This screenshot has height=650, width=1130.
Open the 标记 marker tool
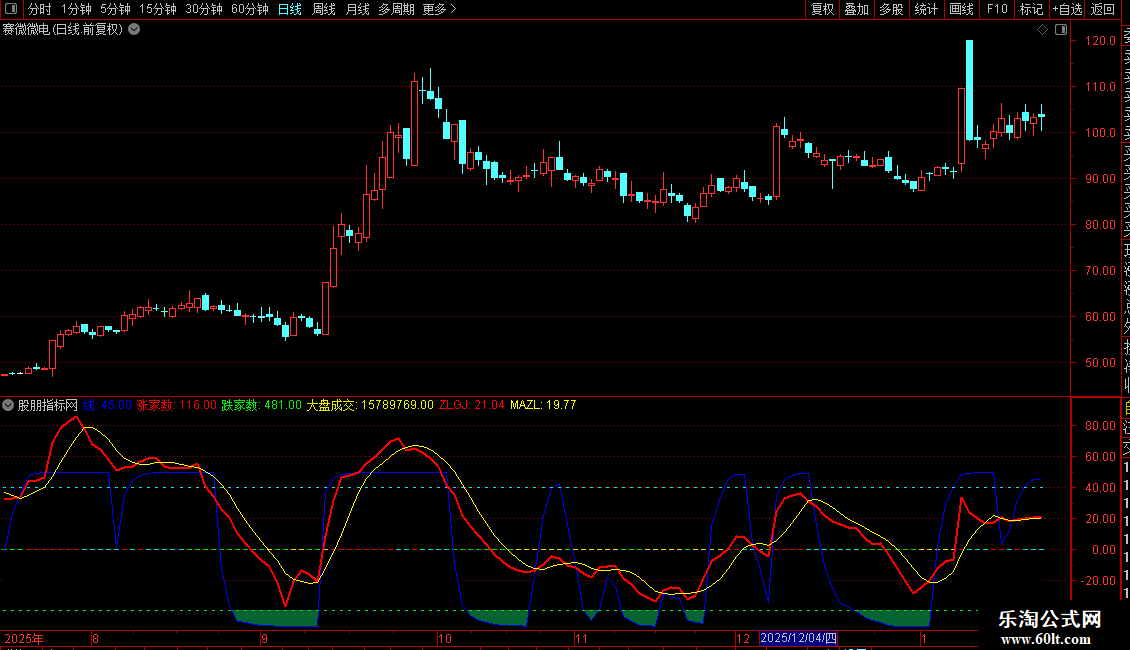[1030, 9]
